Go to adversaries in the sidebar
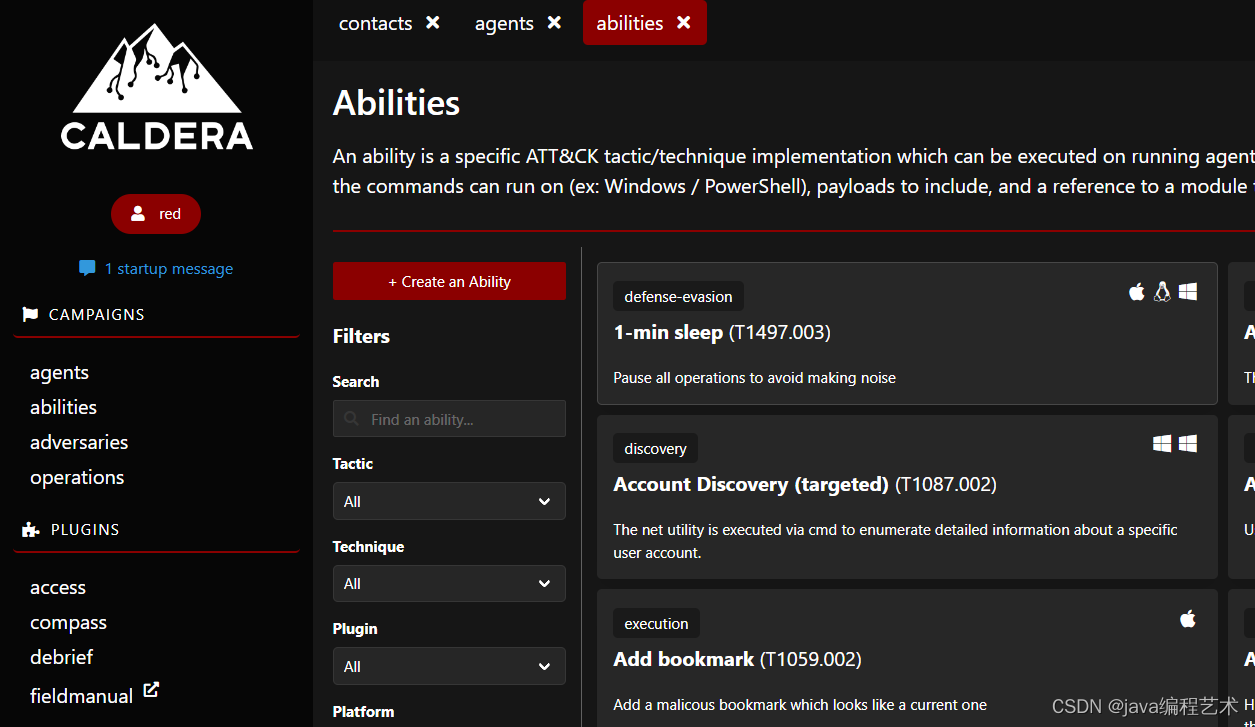The width and height of the screenshot is (1255, 727). tap(79, 442)
